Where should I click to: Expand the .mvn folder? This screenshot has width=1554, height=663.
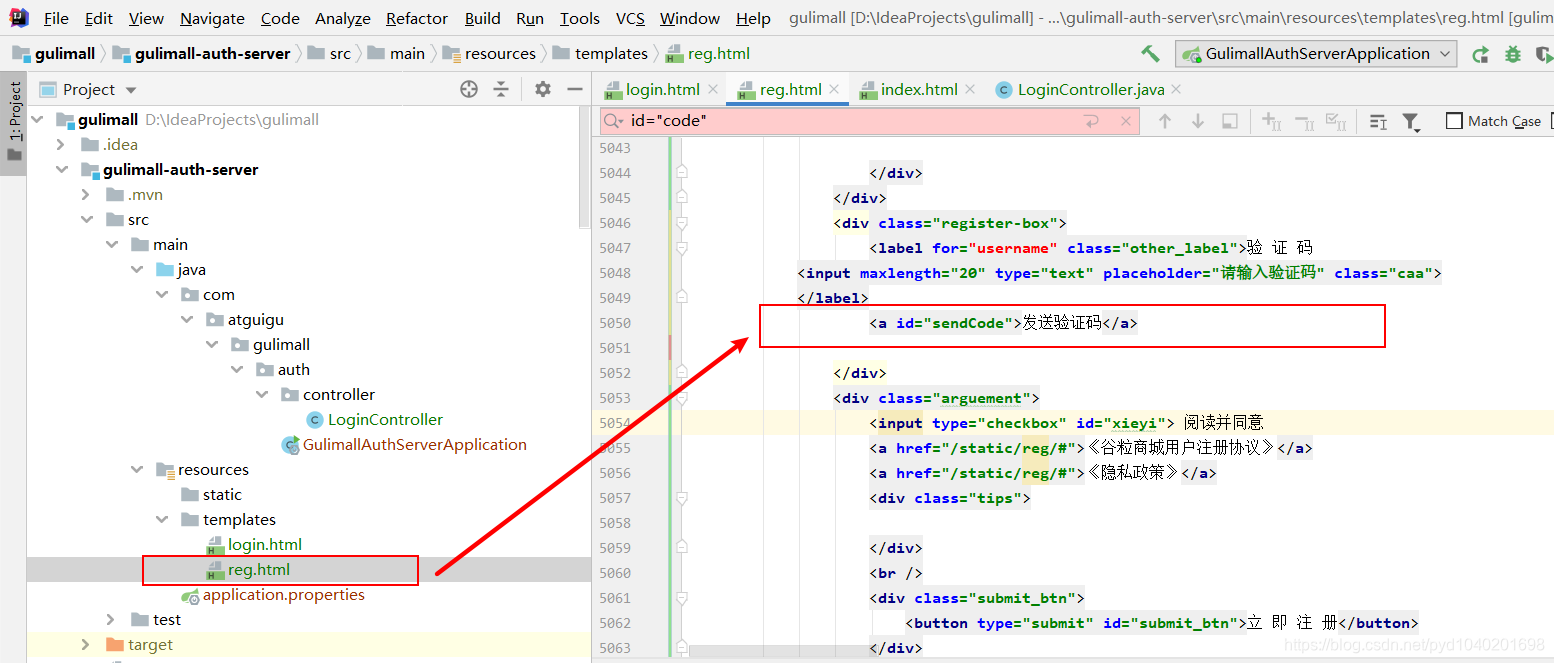click(x=86, y=195)
